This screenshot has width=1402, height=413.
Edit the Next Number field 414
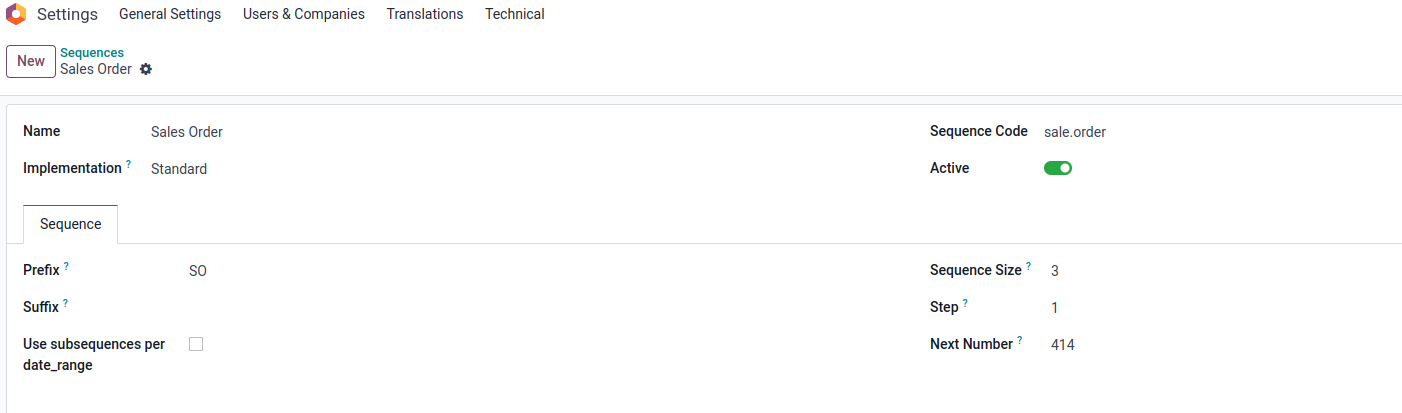(1220, 344)
